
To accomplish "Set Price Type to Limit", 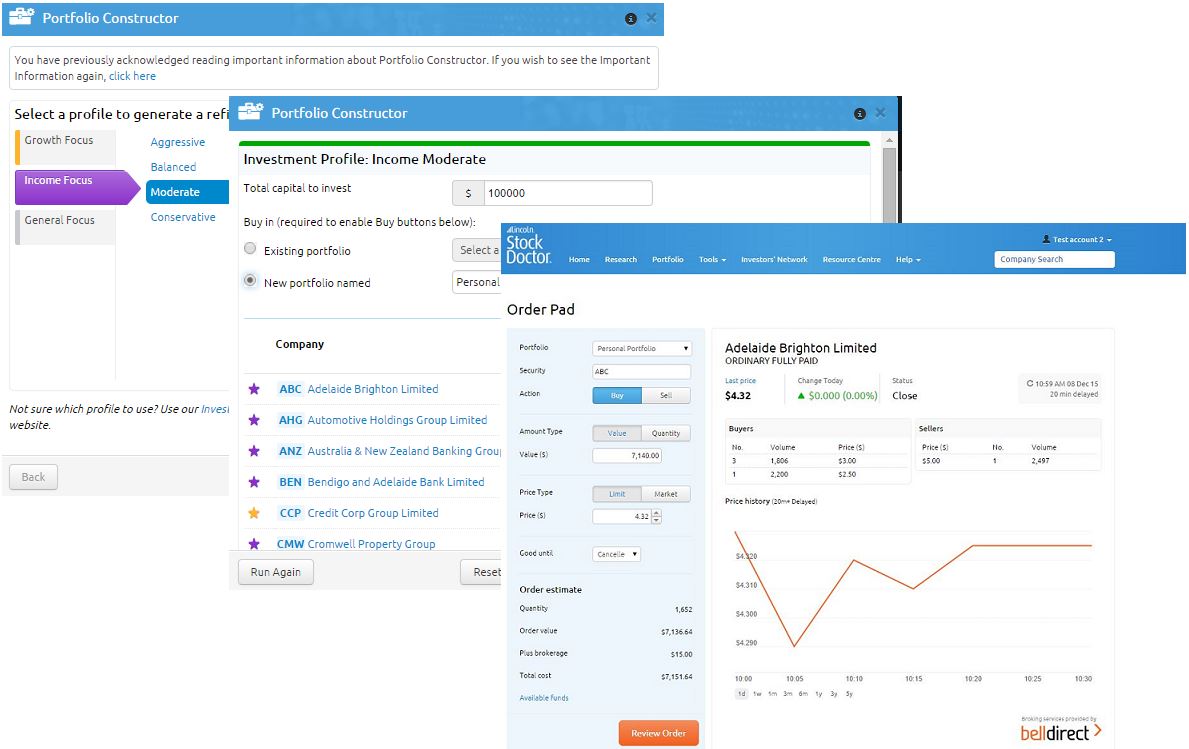I will pyautogui.click(x=617, y=494).
